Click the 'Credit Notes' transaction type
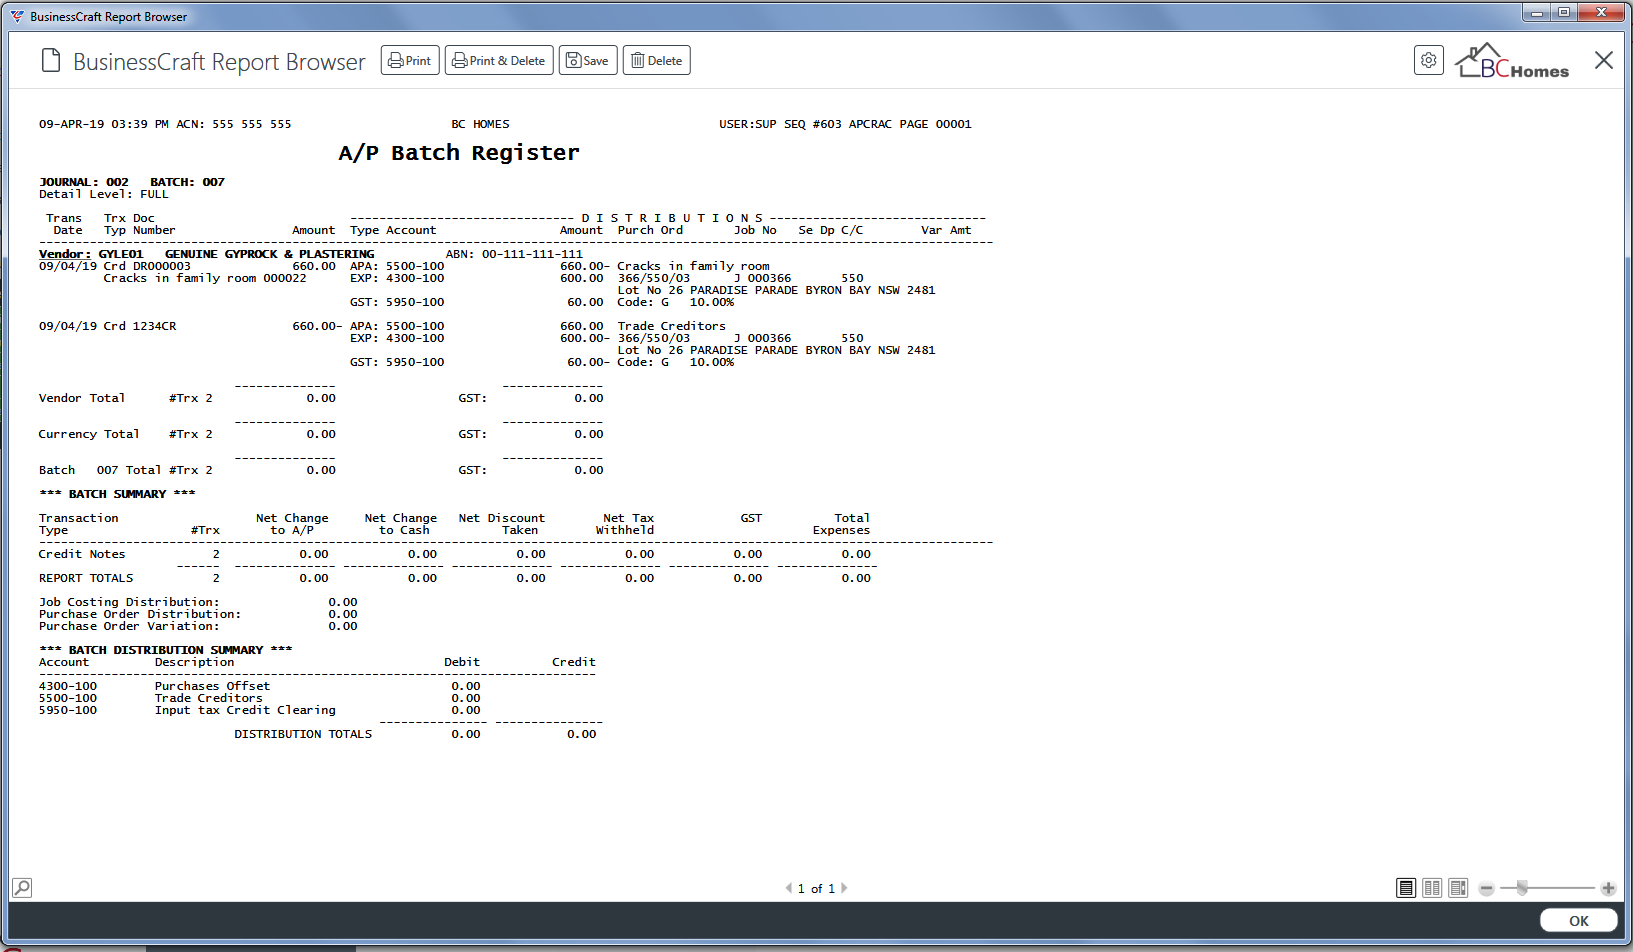Image resolution: width=1633 pixels, height=952 pixels. pos(82,554)
